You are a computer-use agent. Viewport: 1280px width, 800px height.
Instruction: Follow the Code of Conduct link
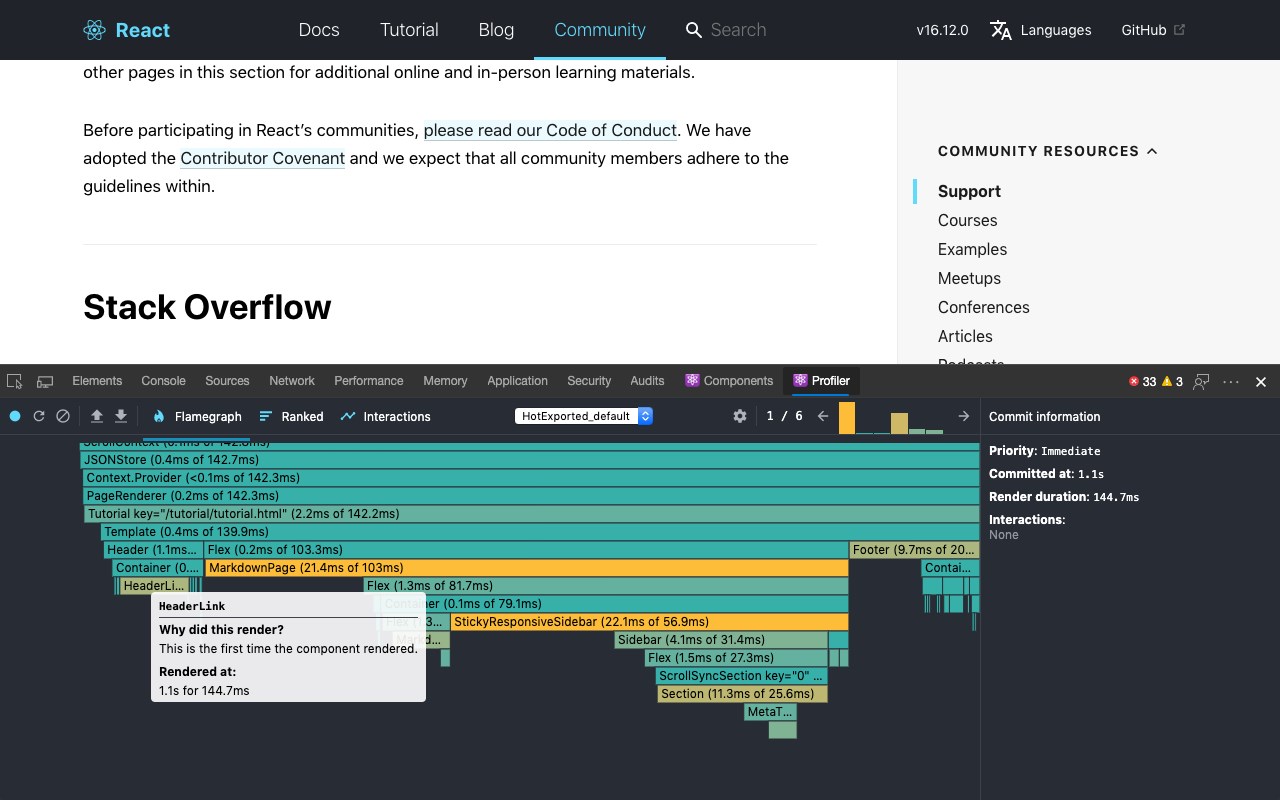click(550, 130)
